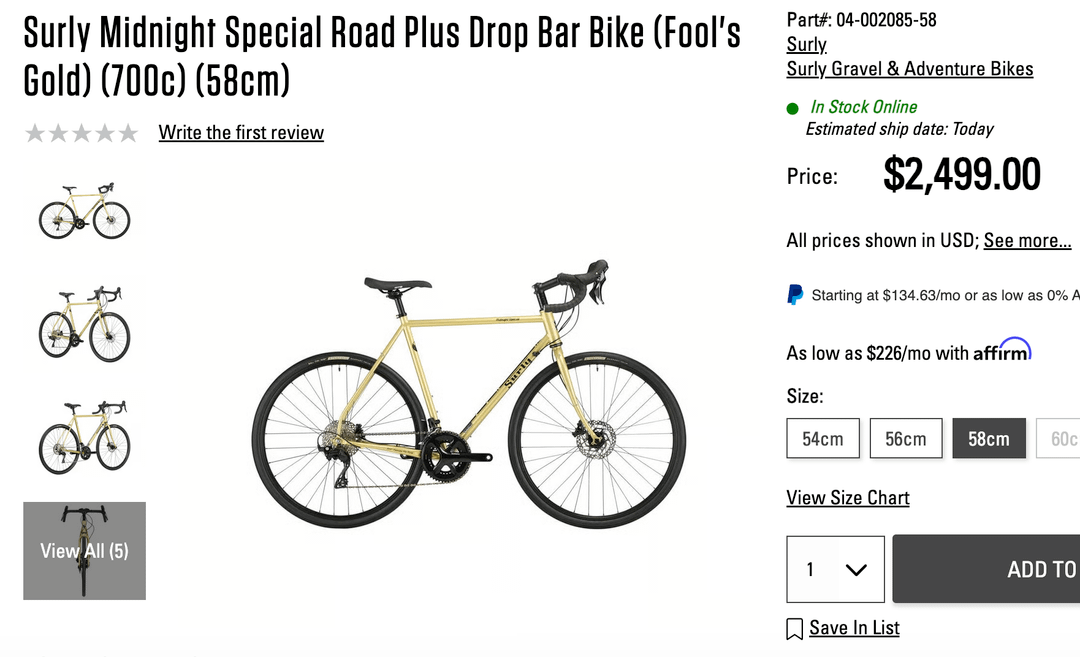This screenshot has width=1080, height=657.
Task: Choose the 58cm size option
Action: click(x=989, y=439)
